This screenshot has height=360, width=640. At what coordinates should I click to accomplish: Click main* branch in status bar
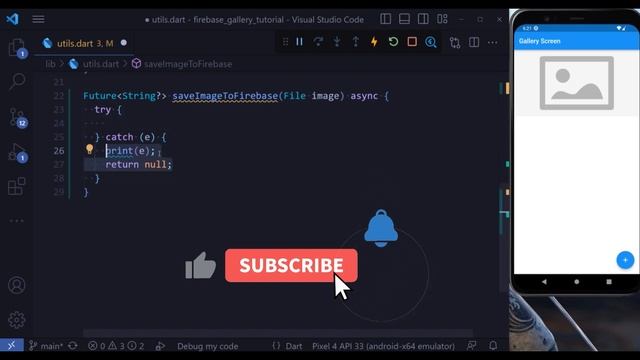pos(46,346)
